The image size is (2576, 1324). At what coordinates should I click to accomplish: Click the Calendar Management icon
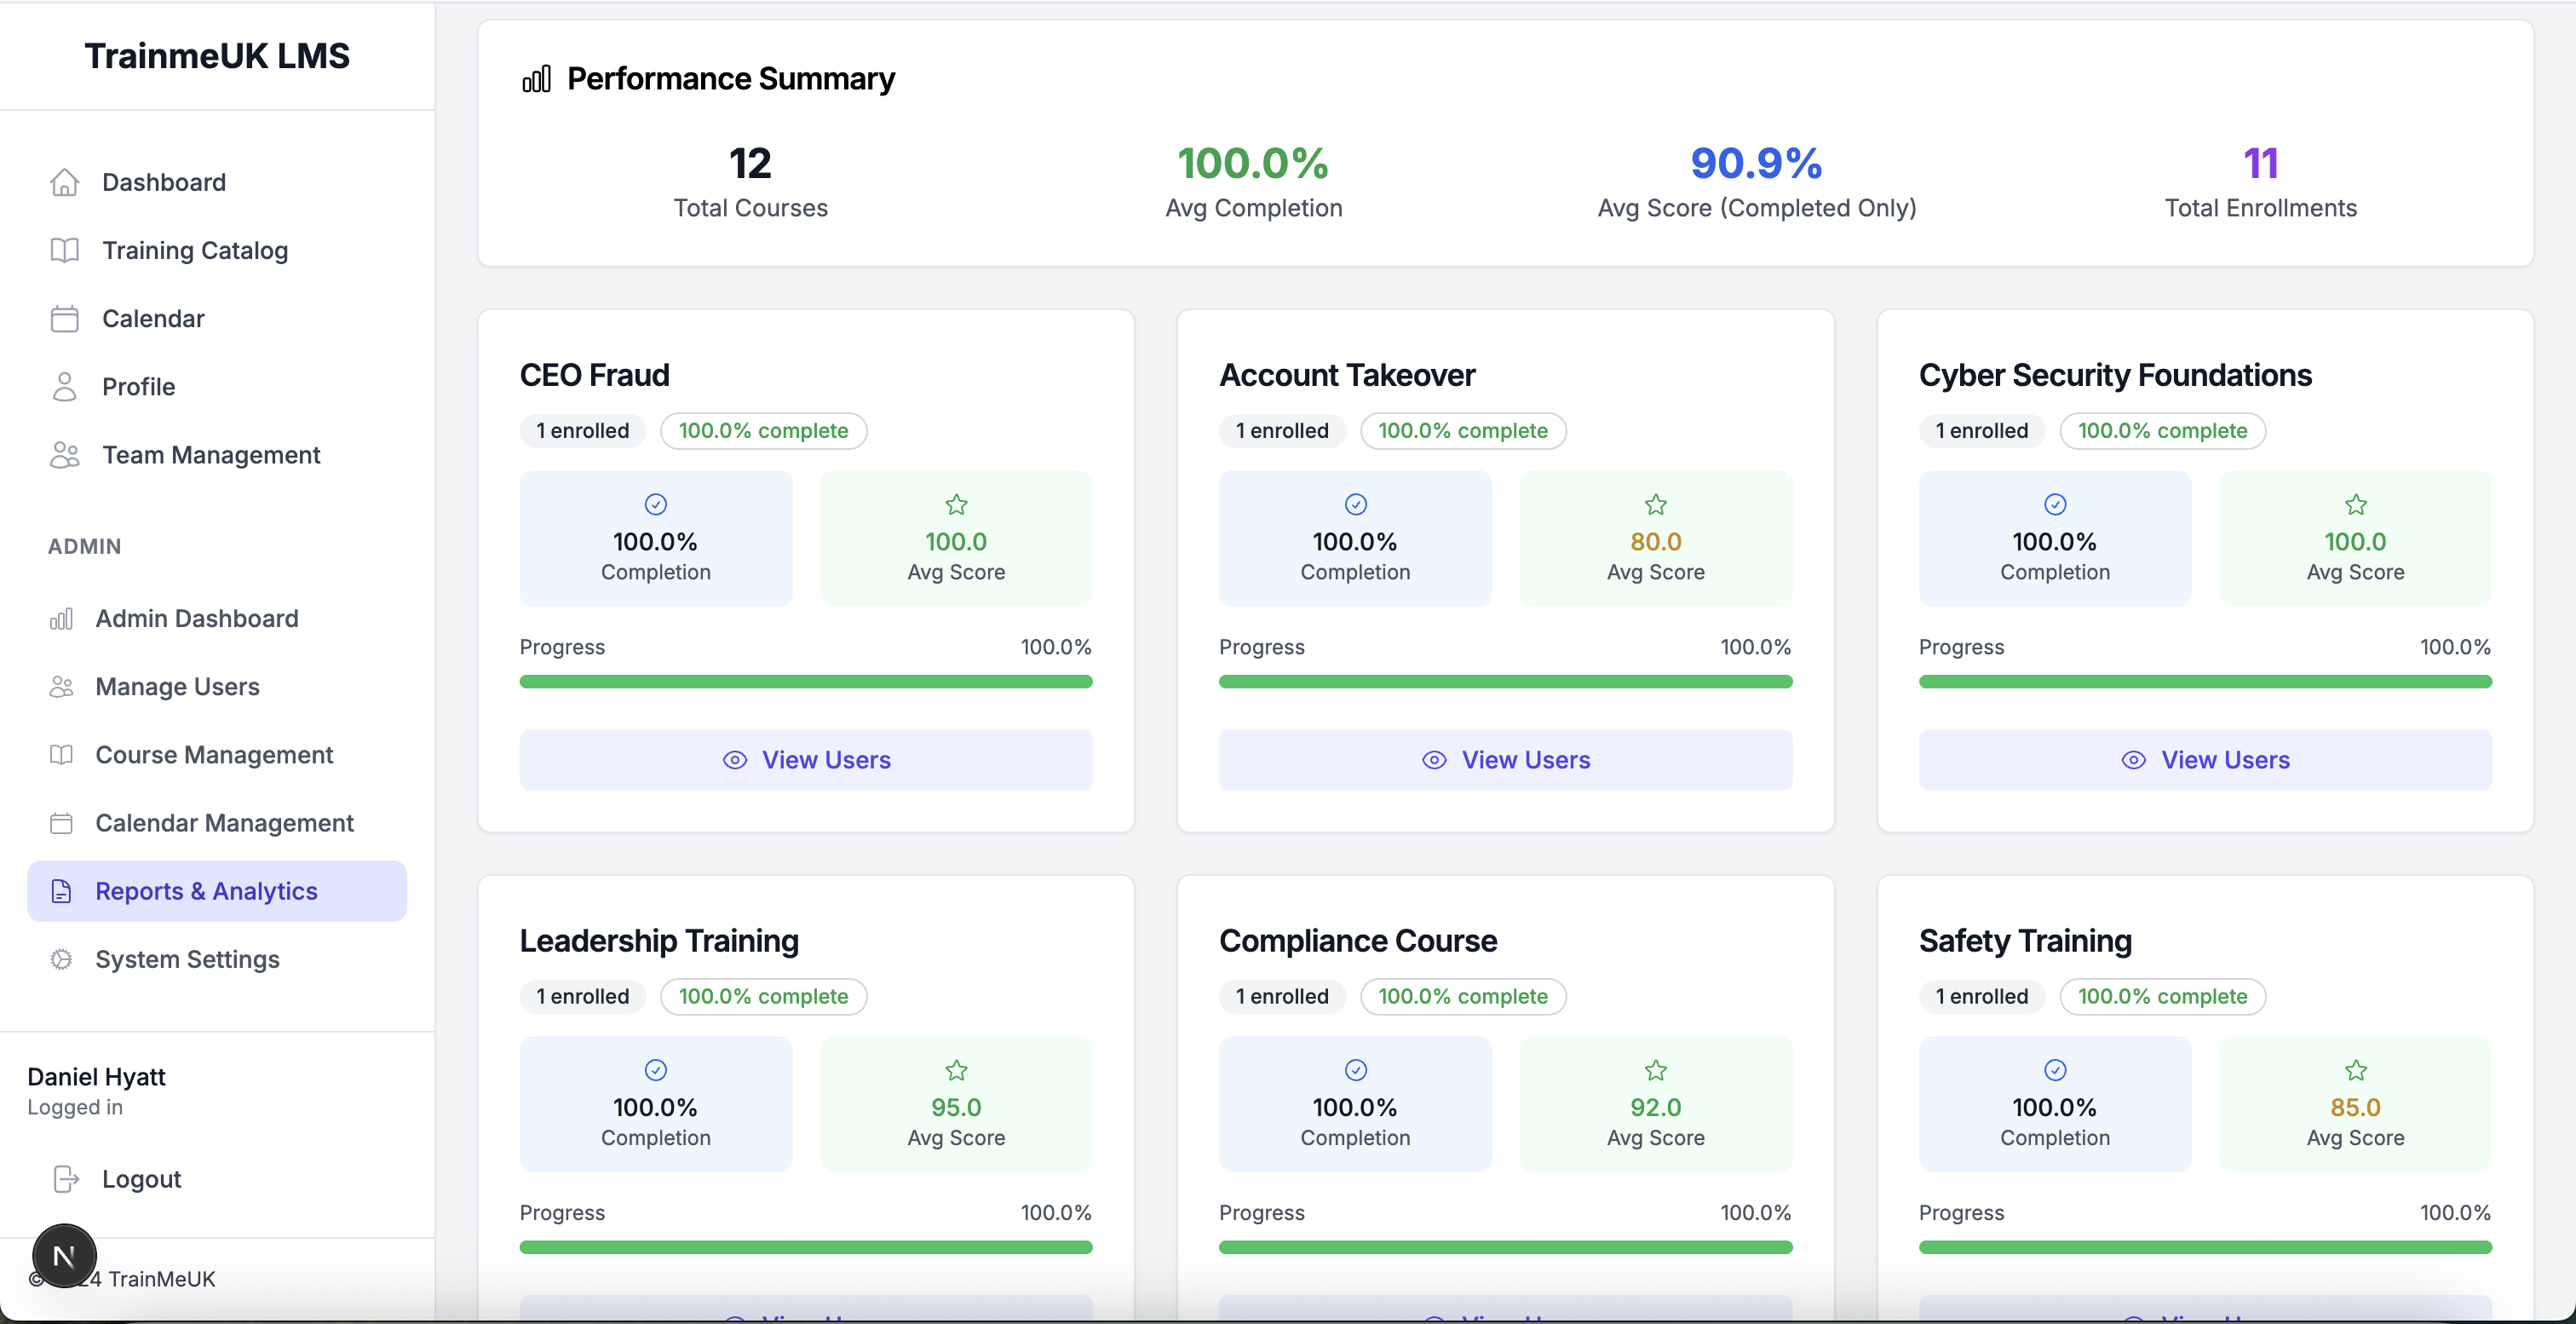click(x=61, y=823)
